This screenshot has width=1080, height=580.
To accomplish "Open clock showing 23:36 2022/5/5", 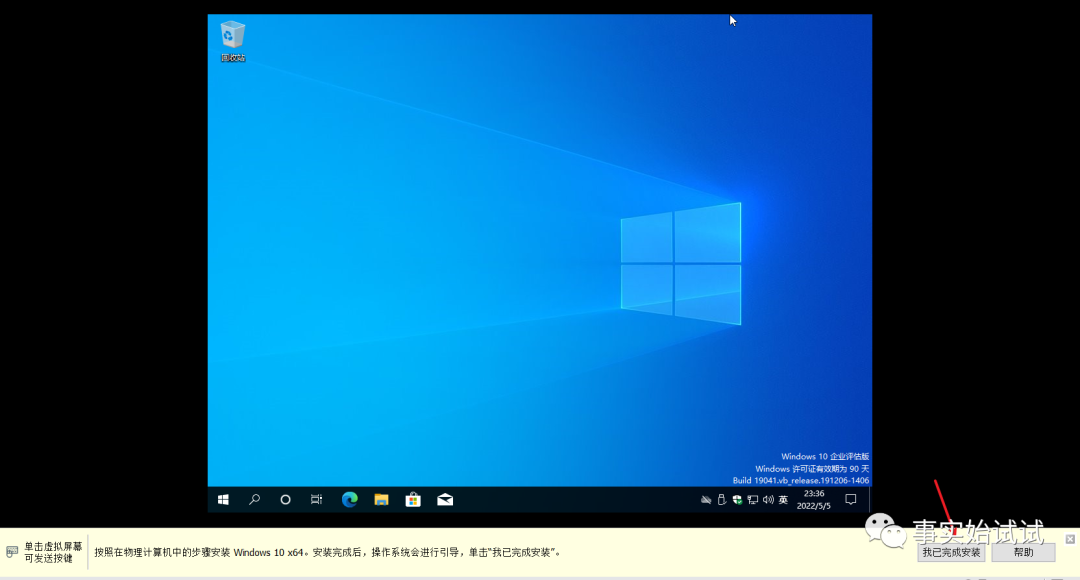I will tap(813, 500).
